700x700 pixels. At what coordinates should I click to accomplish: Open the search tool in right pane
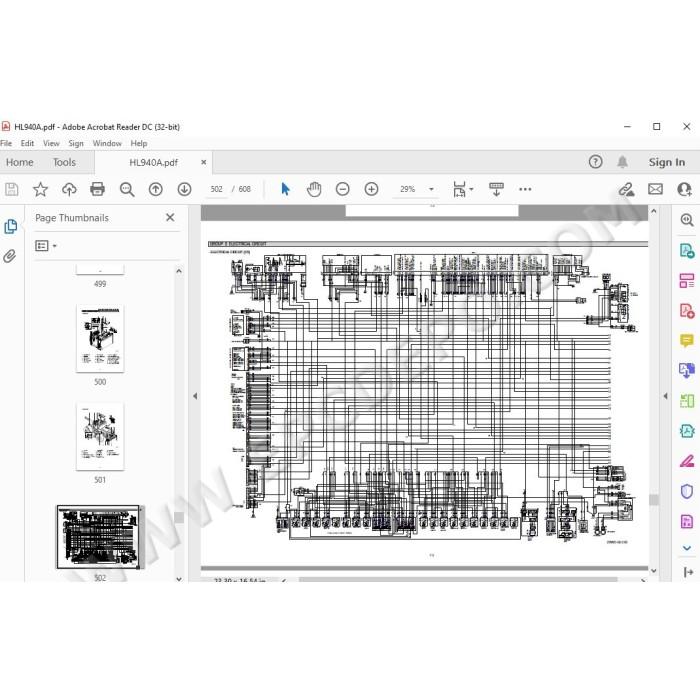click(x=687, y=220)
